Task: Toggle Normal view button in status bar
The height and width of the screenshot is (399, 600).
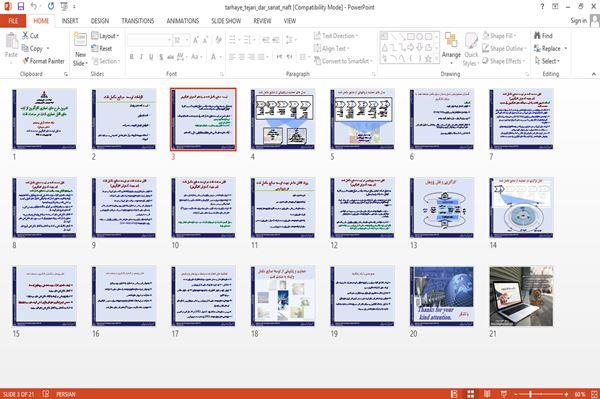Action: (x=454, y=394)
